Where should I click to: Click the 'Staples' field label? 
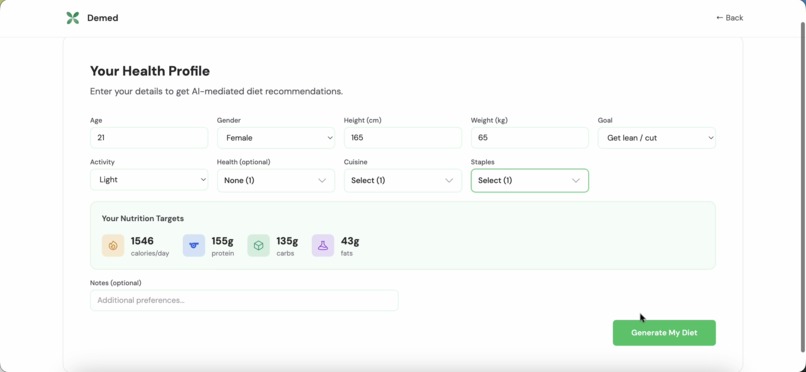tap(483, 162)
